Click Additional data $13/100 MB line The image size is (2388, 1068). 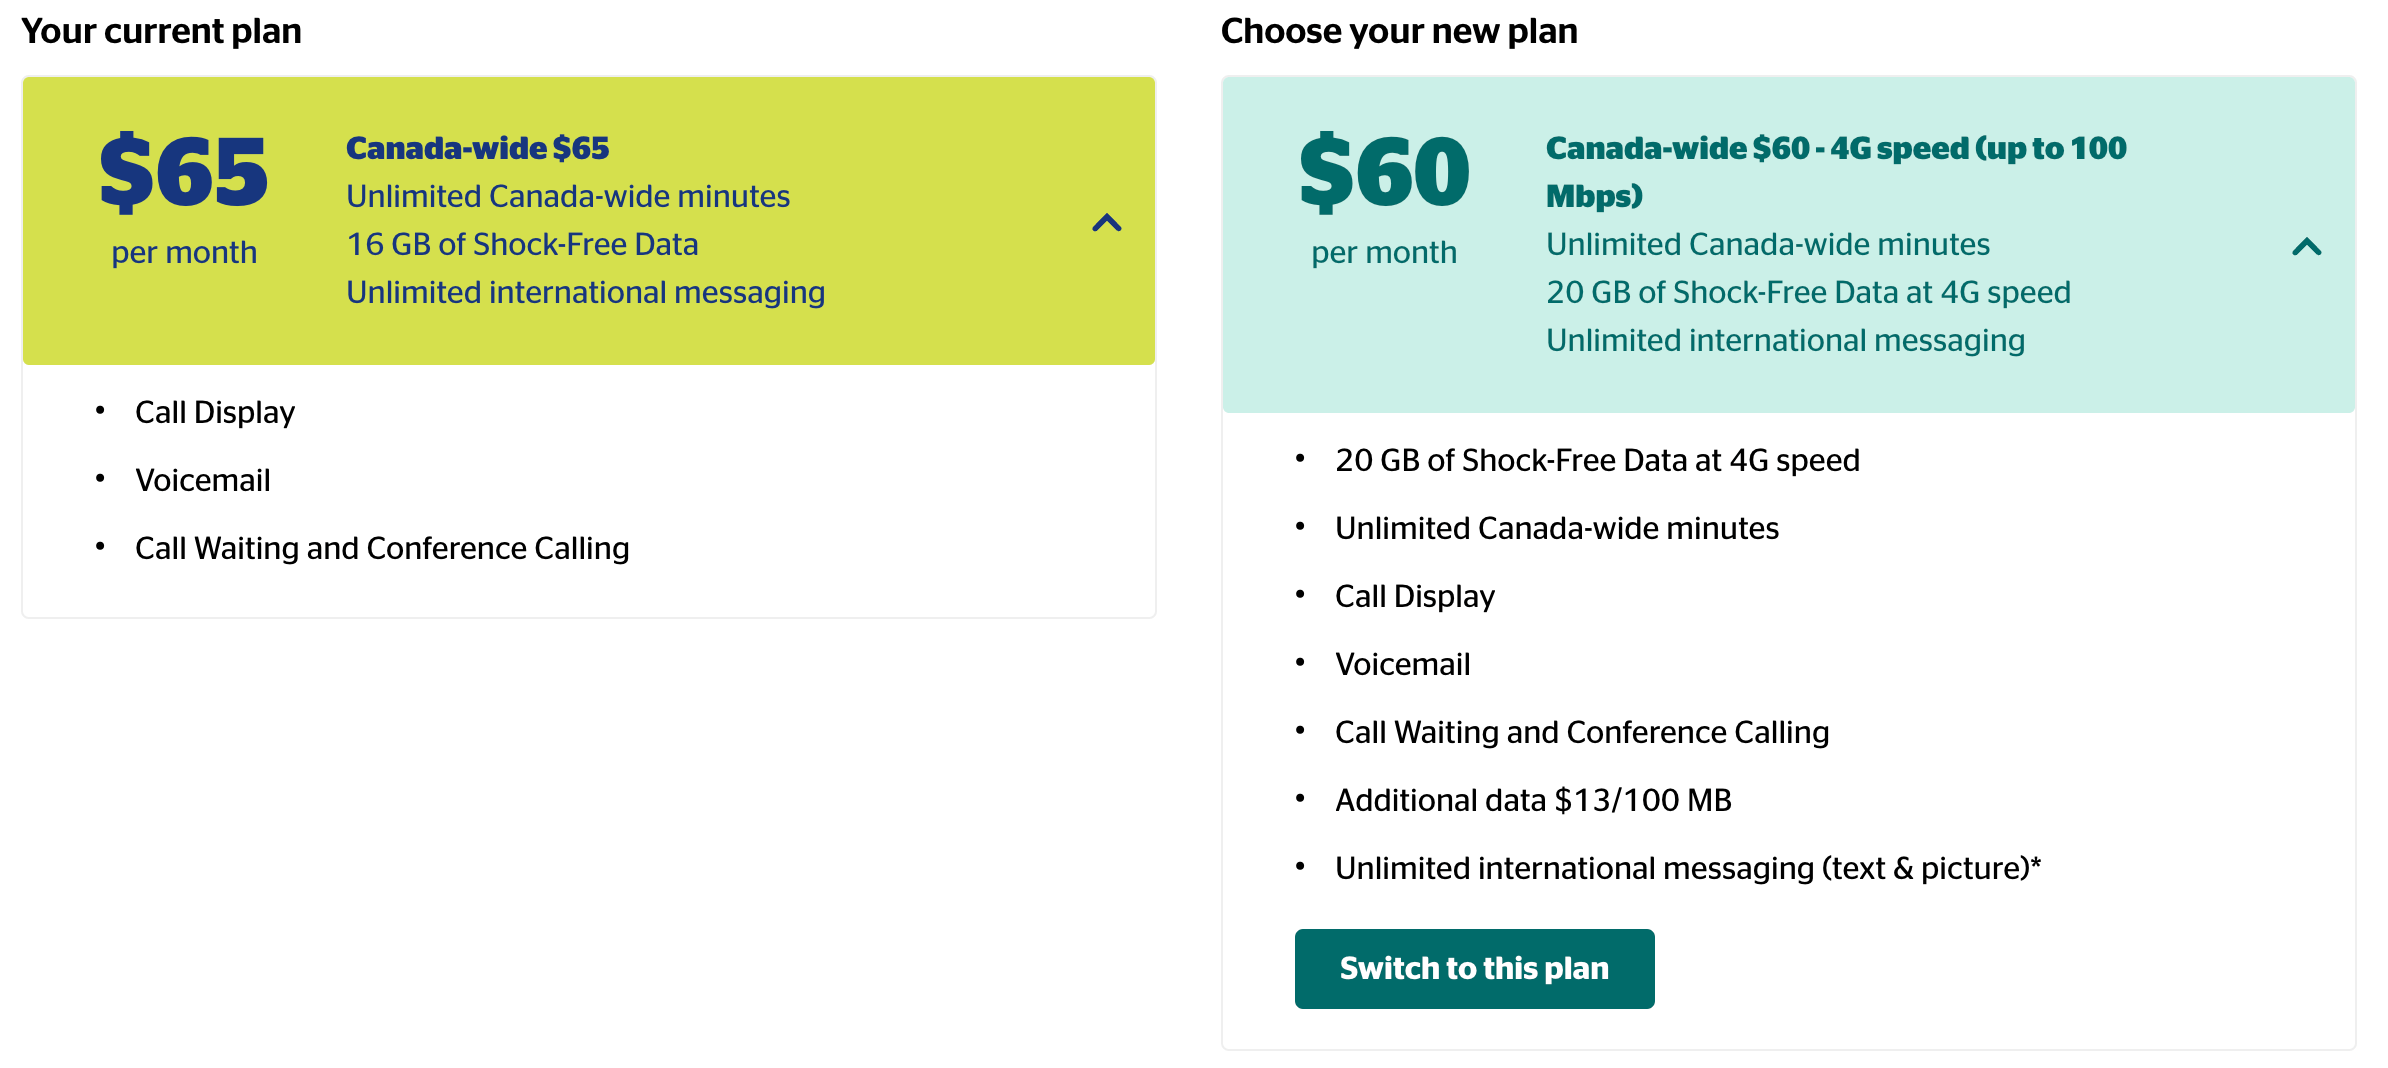[x=1534, y=799]
